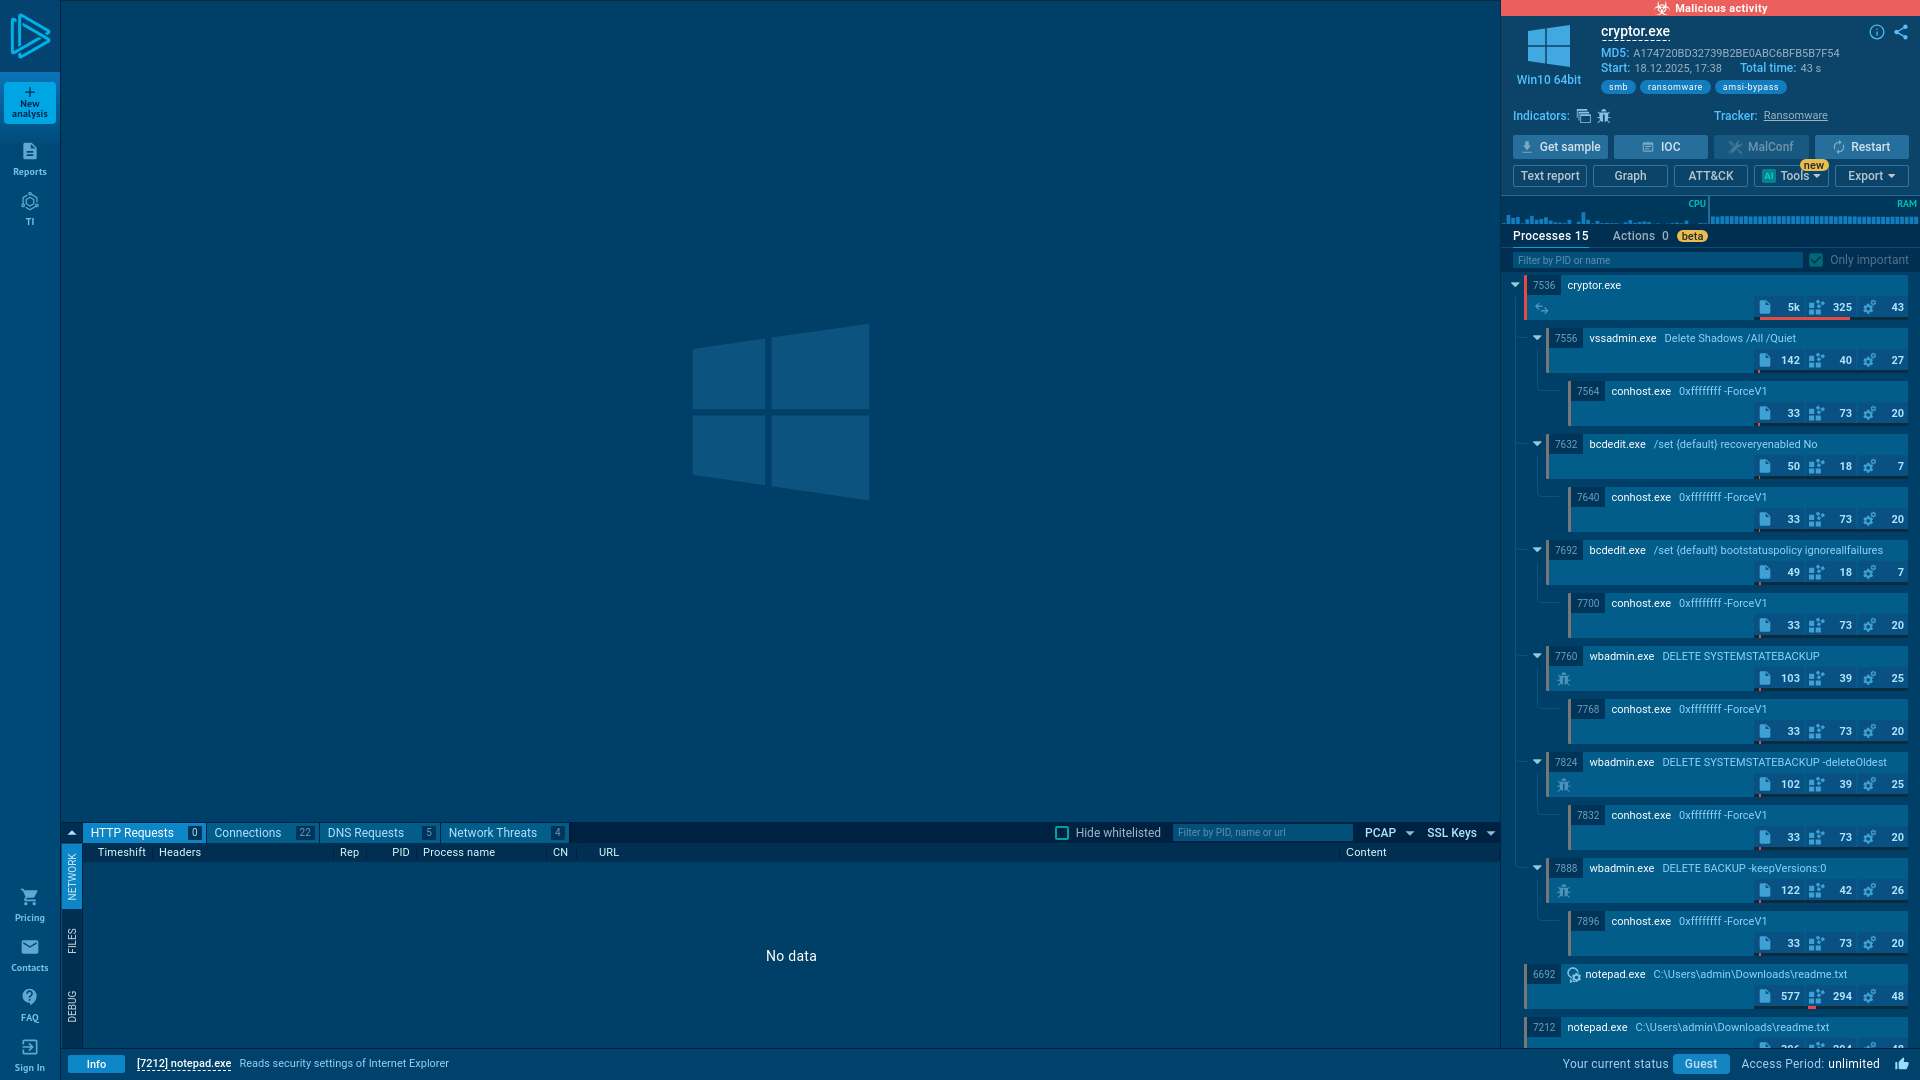
Task: Open the modules view for cryptor.exe
Action: click(x=1817, y=307)
